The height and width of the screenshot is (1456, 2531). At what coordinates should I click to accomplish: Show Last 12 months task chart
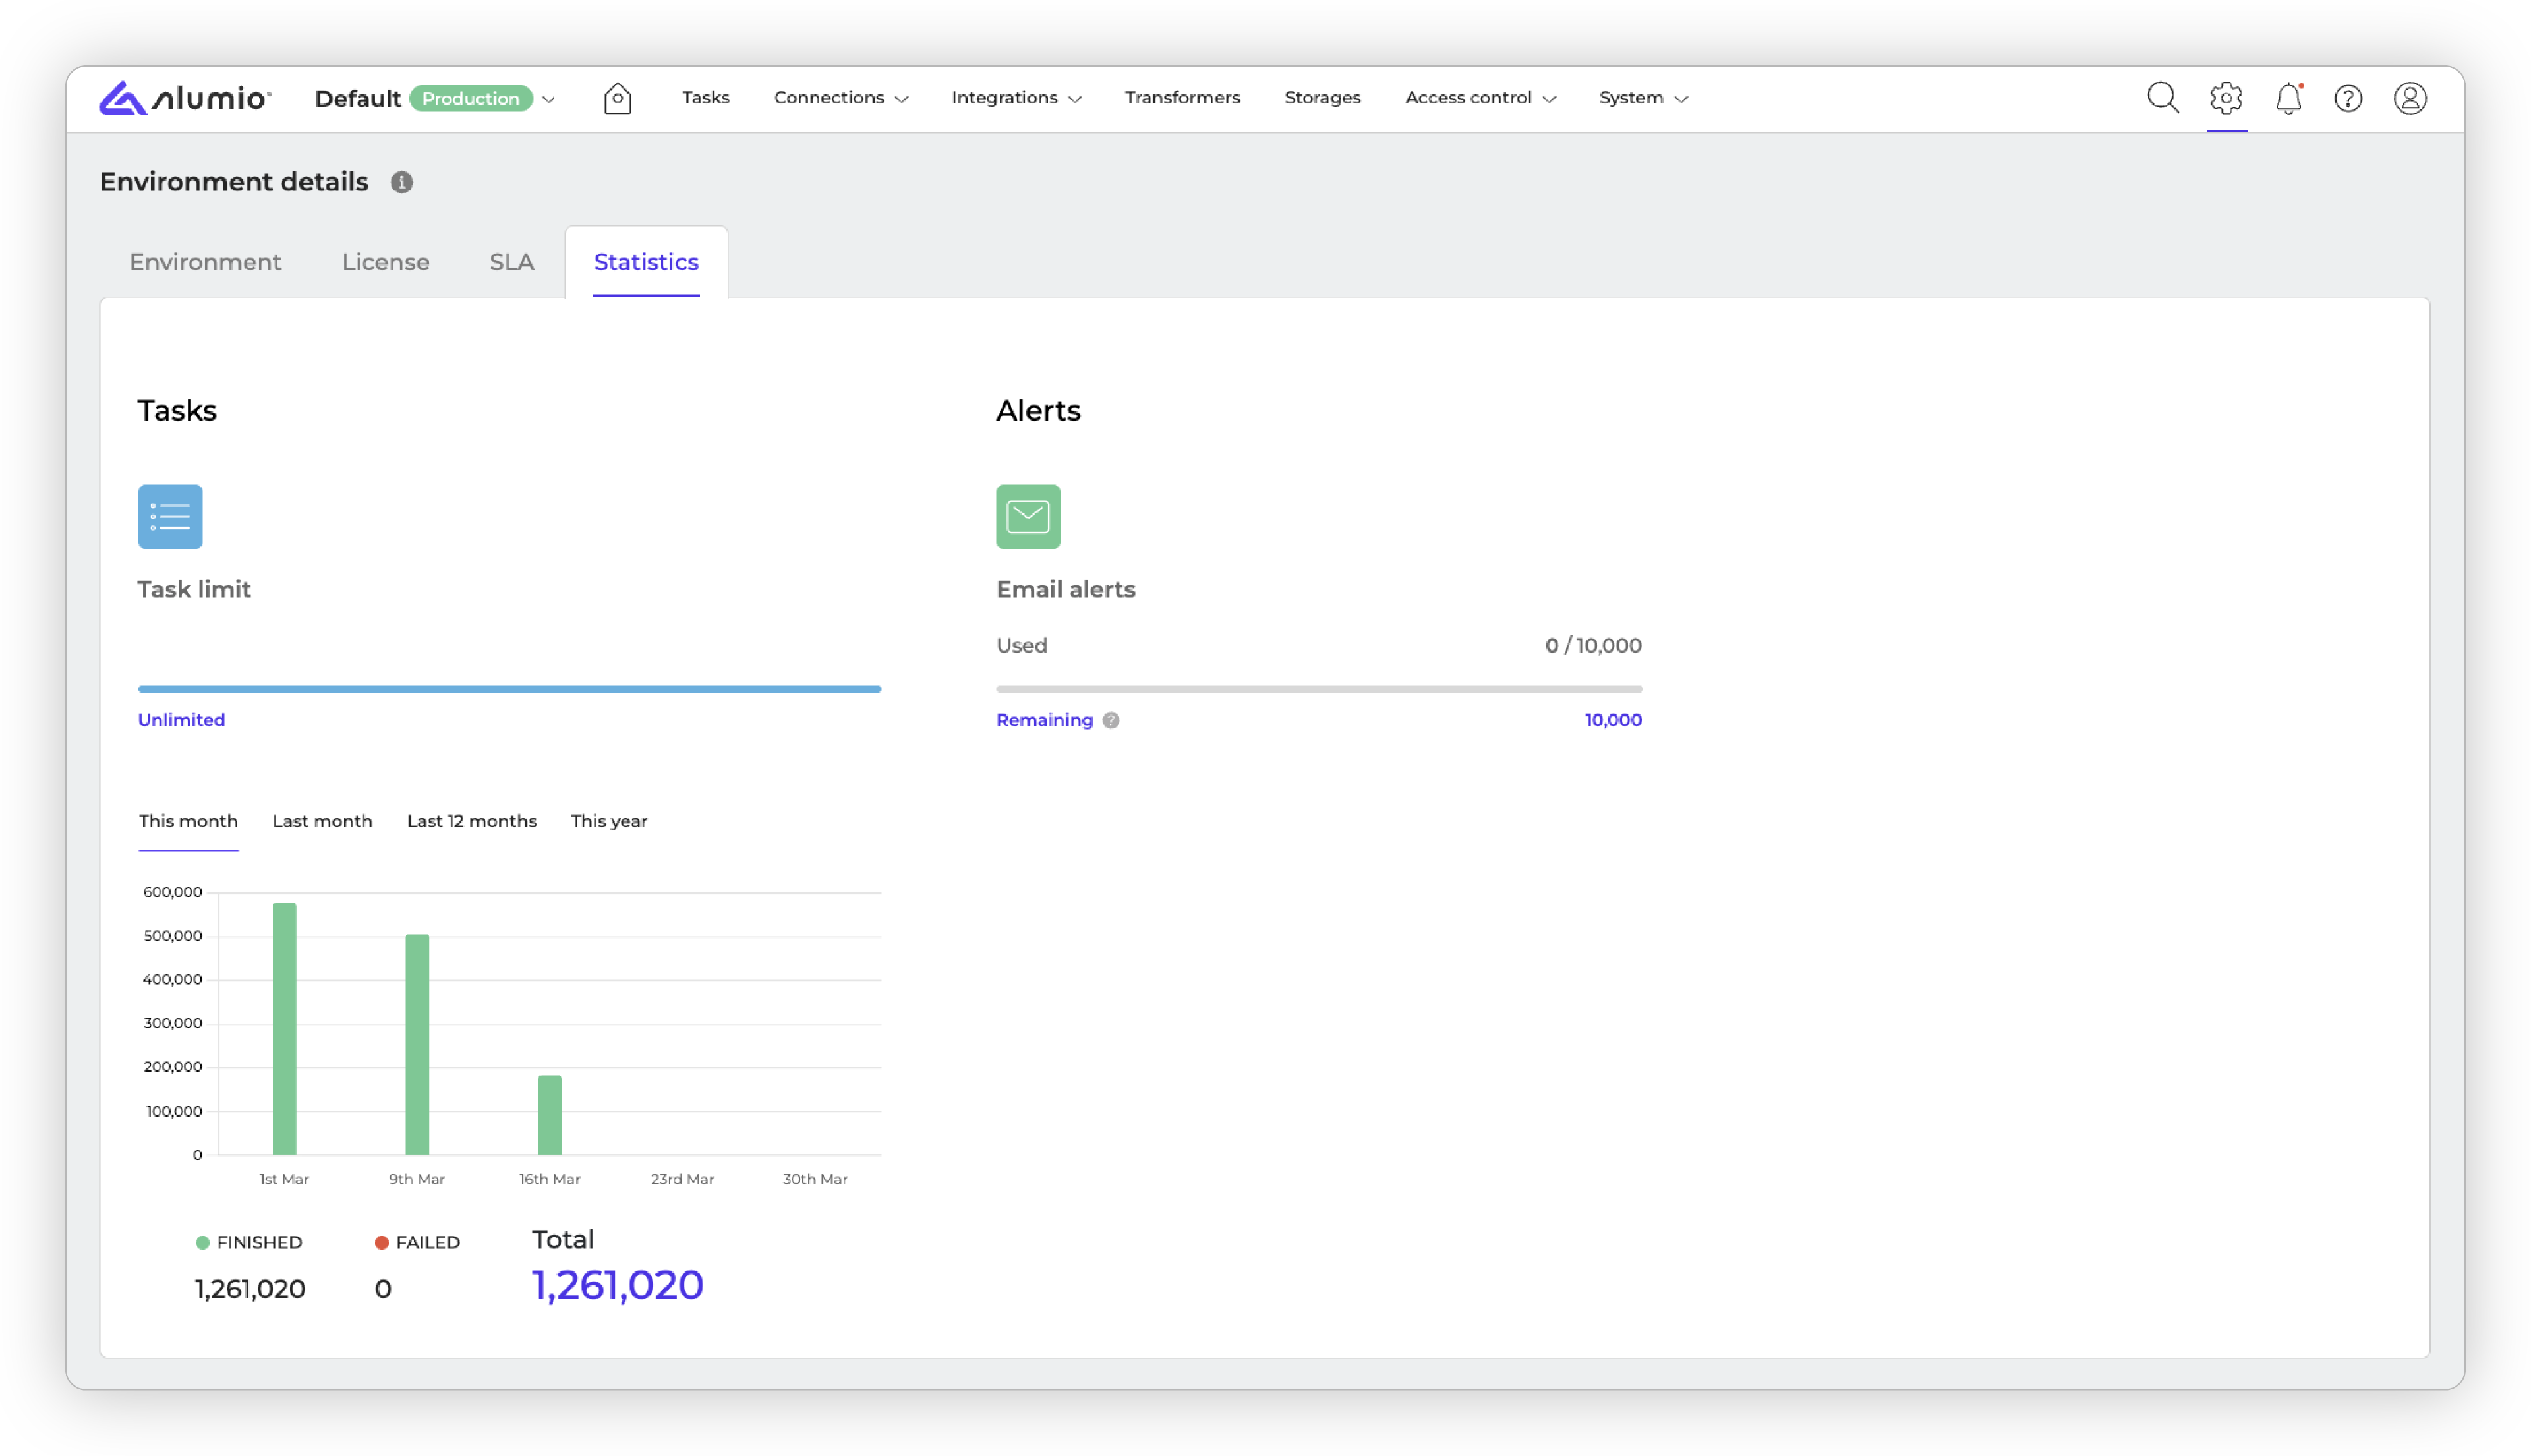[x=471, y=821]
